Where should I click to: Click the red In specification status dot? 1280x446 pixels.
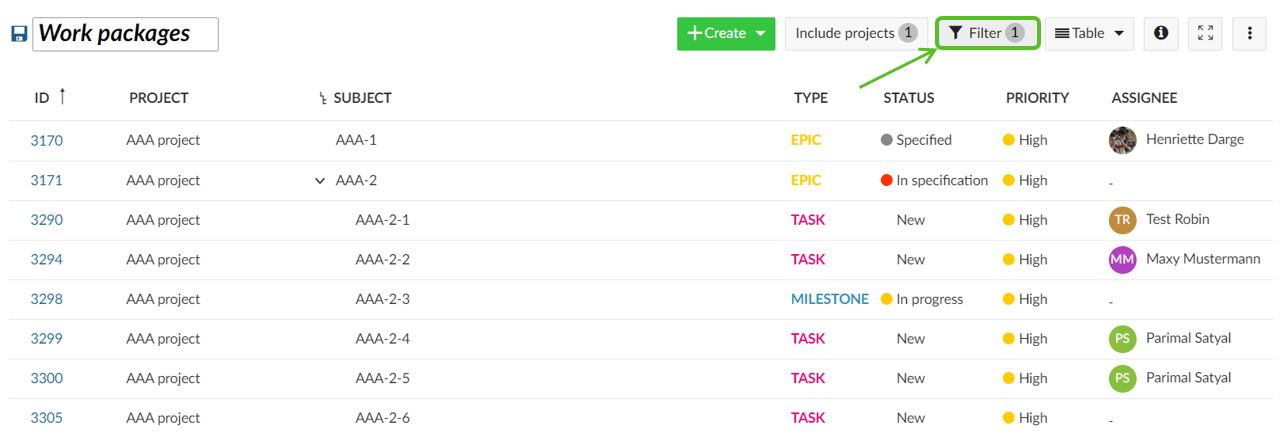[886, 181]
